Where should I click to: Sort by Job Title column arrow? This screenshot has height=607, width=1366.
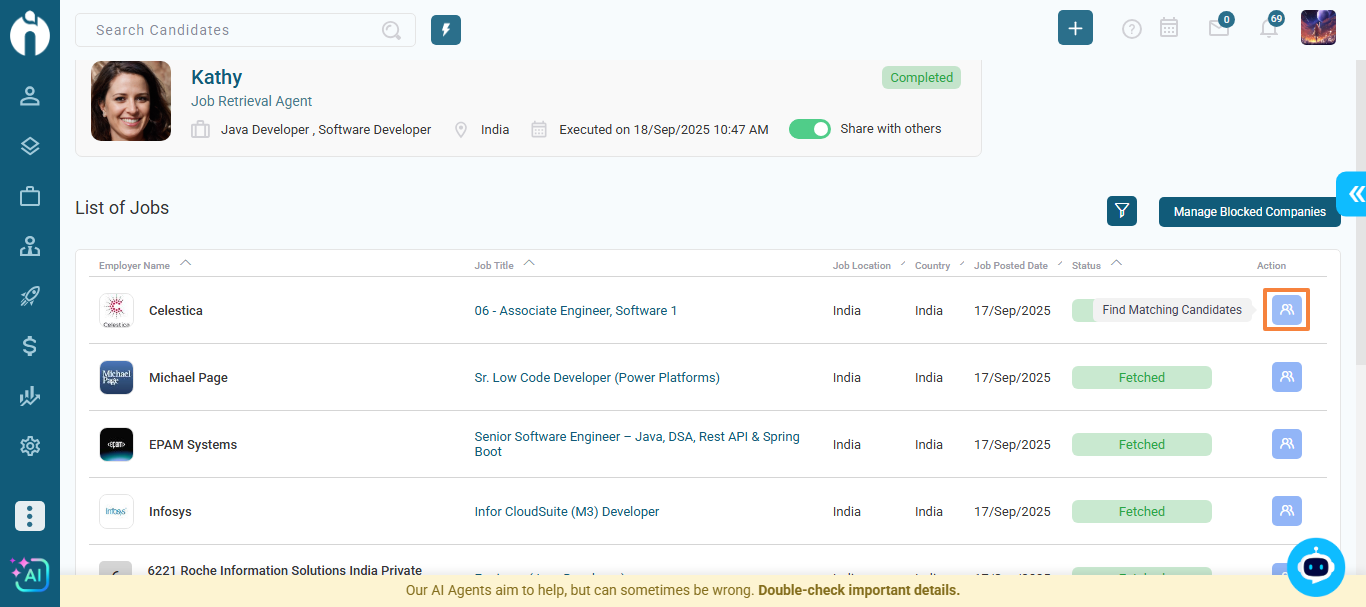click(529, 264)
